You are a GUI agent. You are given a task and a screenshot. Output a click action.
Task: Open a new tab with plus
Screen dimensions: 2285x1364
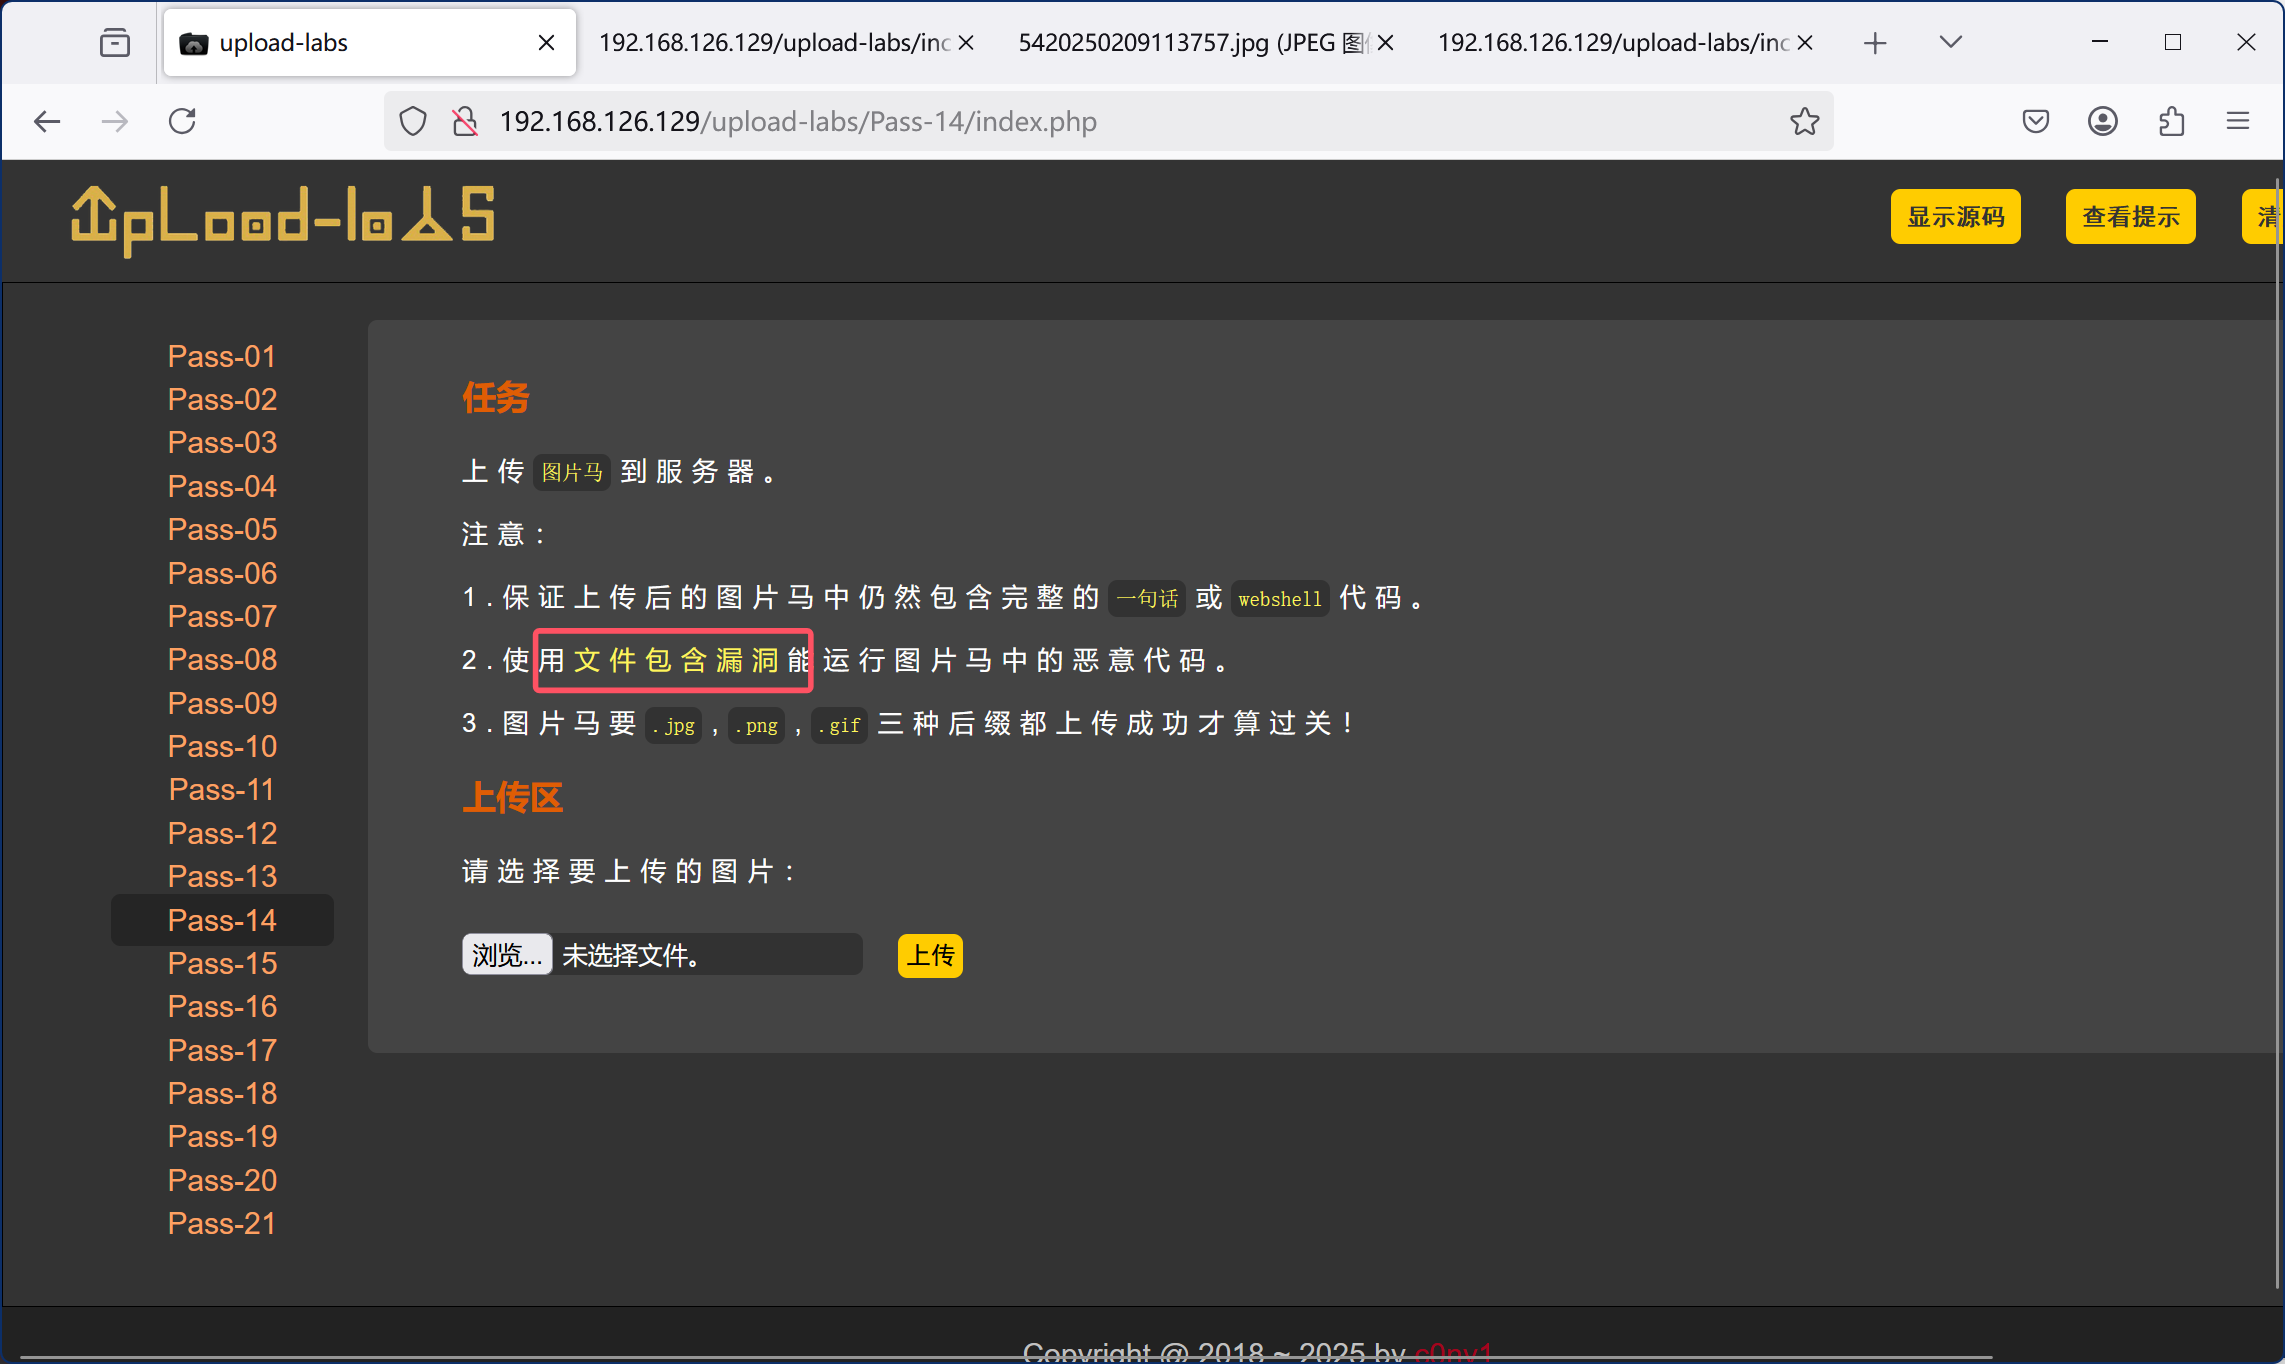click(x=1875, y=43)
